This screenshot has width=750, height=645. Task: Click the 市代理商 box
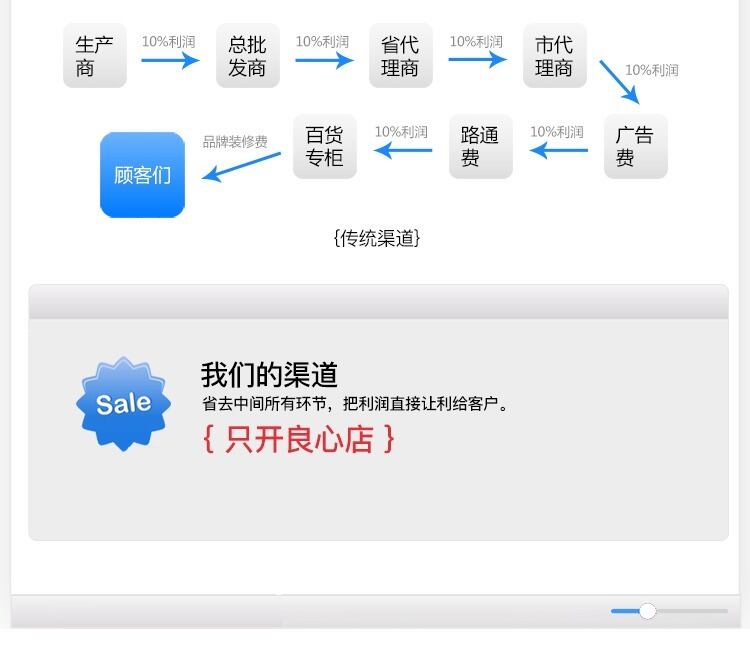555,56
